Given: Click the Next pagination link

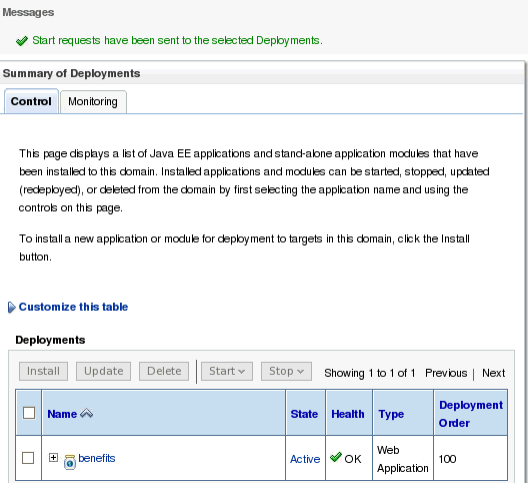Looking at the screenshot, I should (x=493, y=373).
